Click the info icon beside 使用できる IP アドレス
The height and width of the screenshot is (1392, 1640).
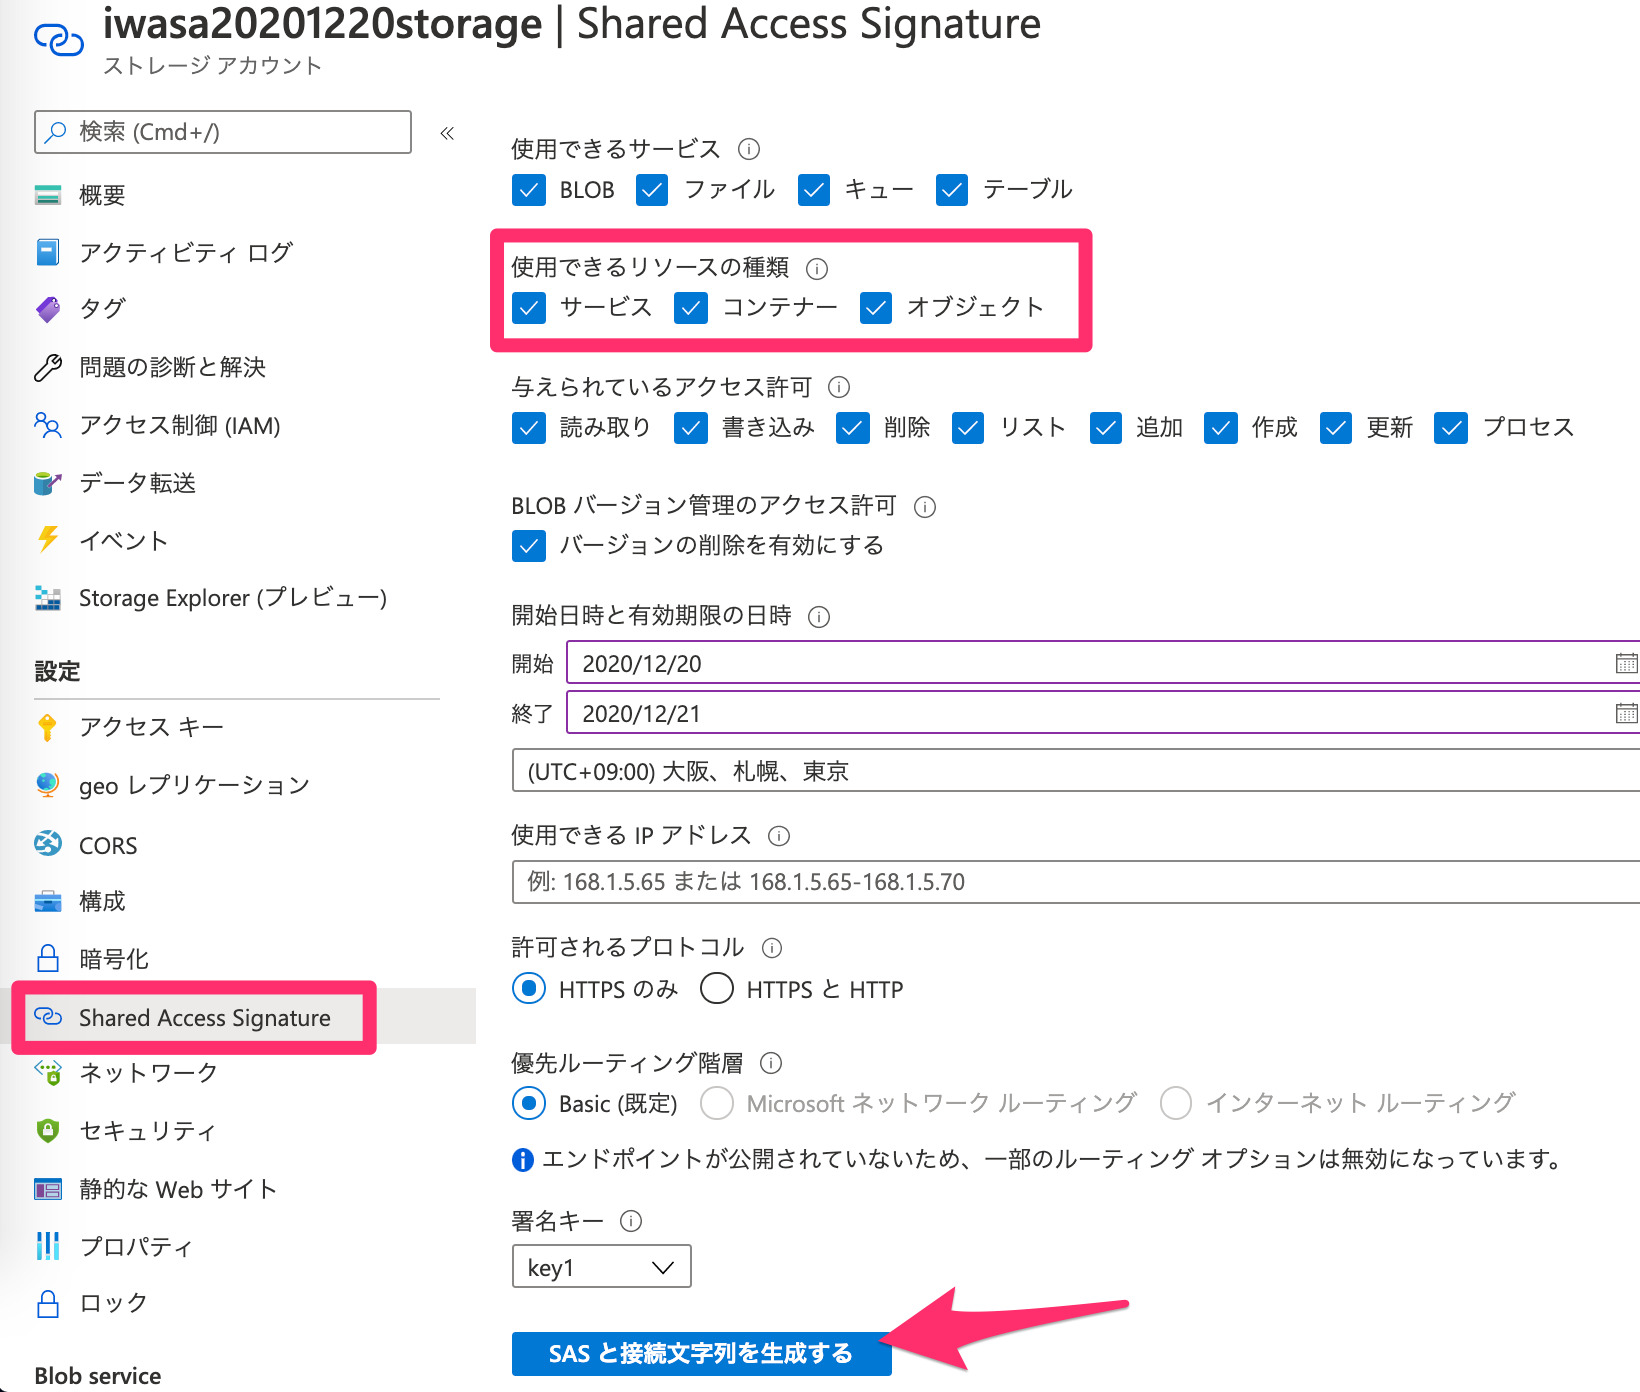[x=779, y=836]
